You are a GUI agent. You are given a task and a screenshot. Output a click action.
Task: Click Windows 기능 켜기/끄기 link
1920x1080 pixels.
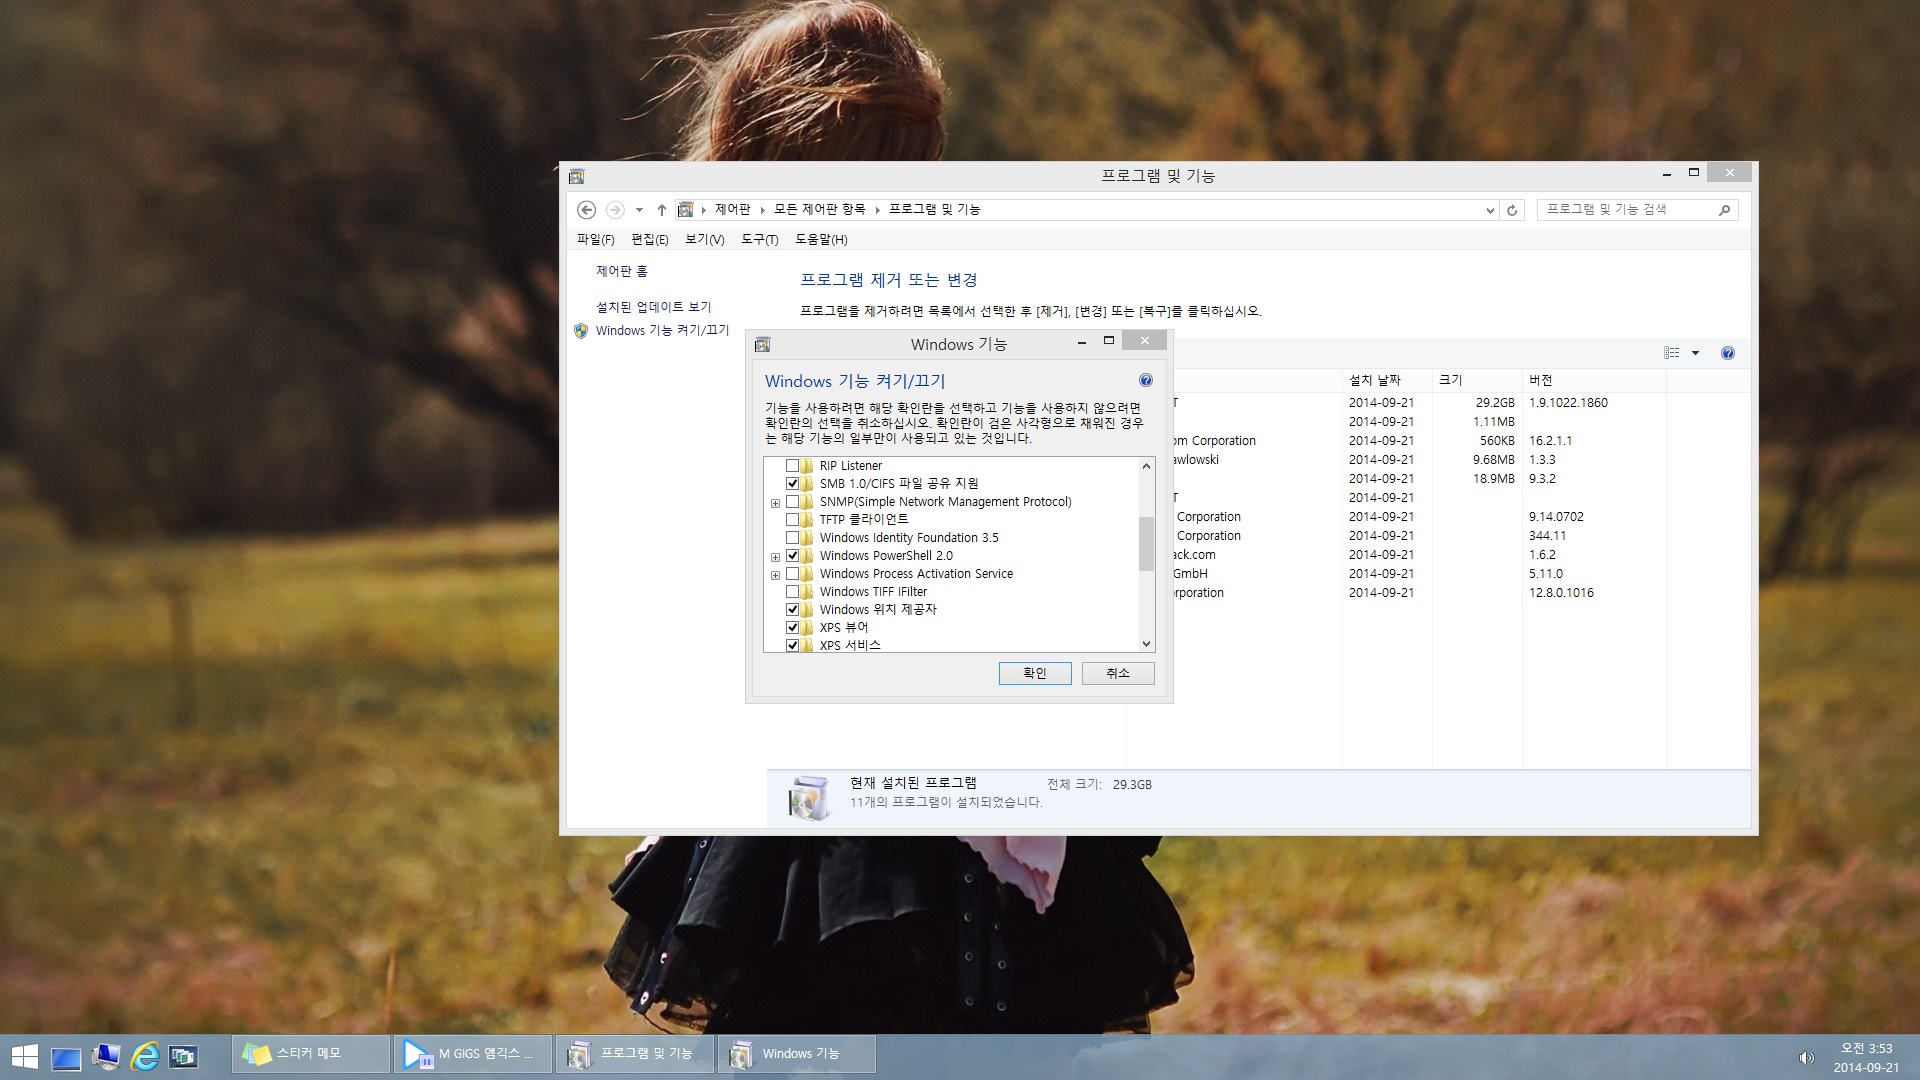(x=662, y=331)
